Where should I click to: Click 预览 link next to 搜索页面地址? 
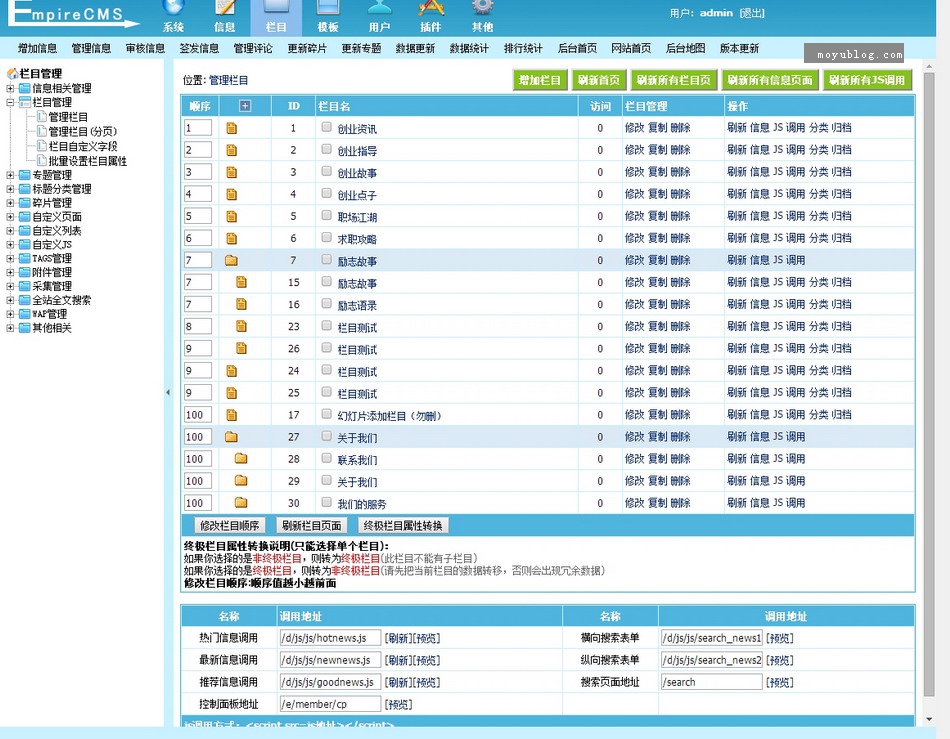point(780,682)
